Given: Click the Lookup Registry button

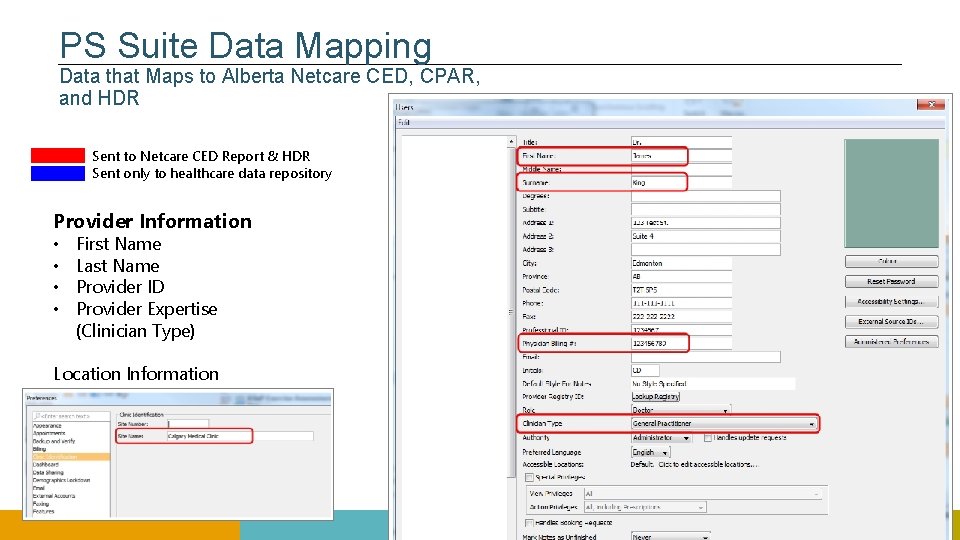Looking at the screenshot, I should [x=656, y=397].
